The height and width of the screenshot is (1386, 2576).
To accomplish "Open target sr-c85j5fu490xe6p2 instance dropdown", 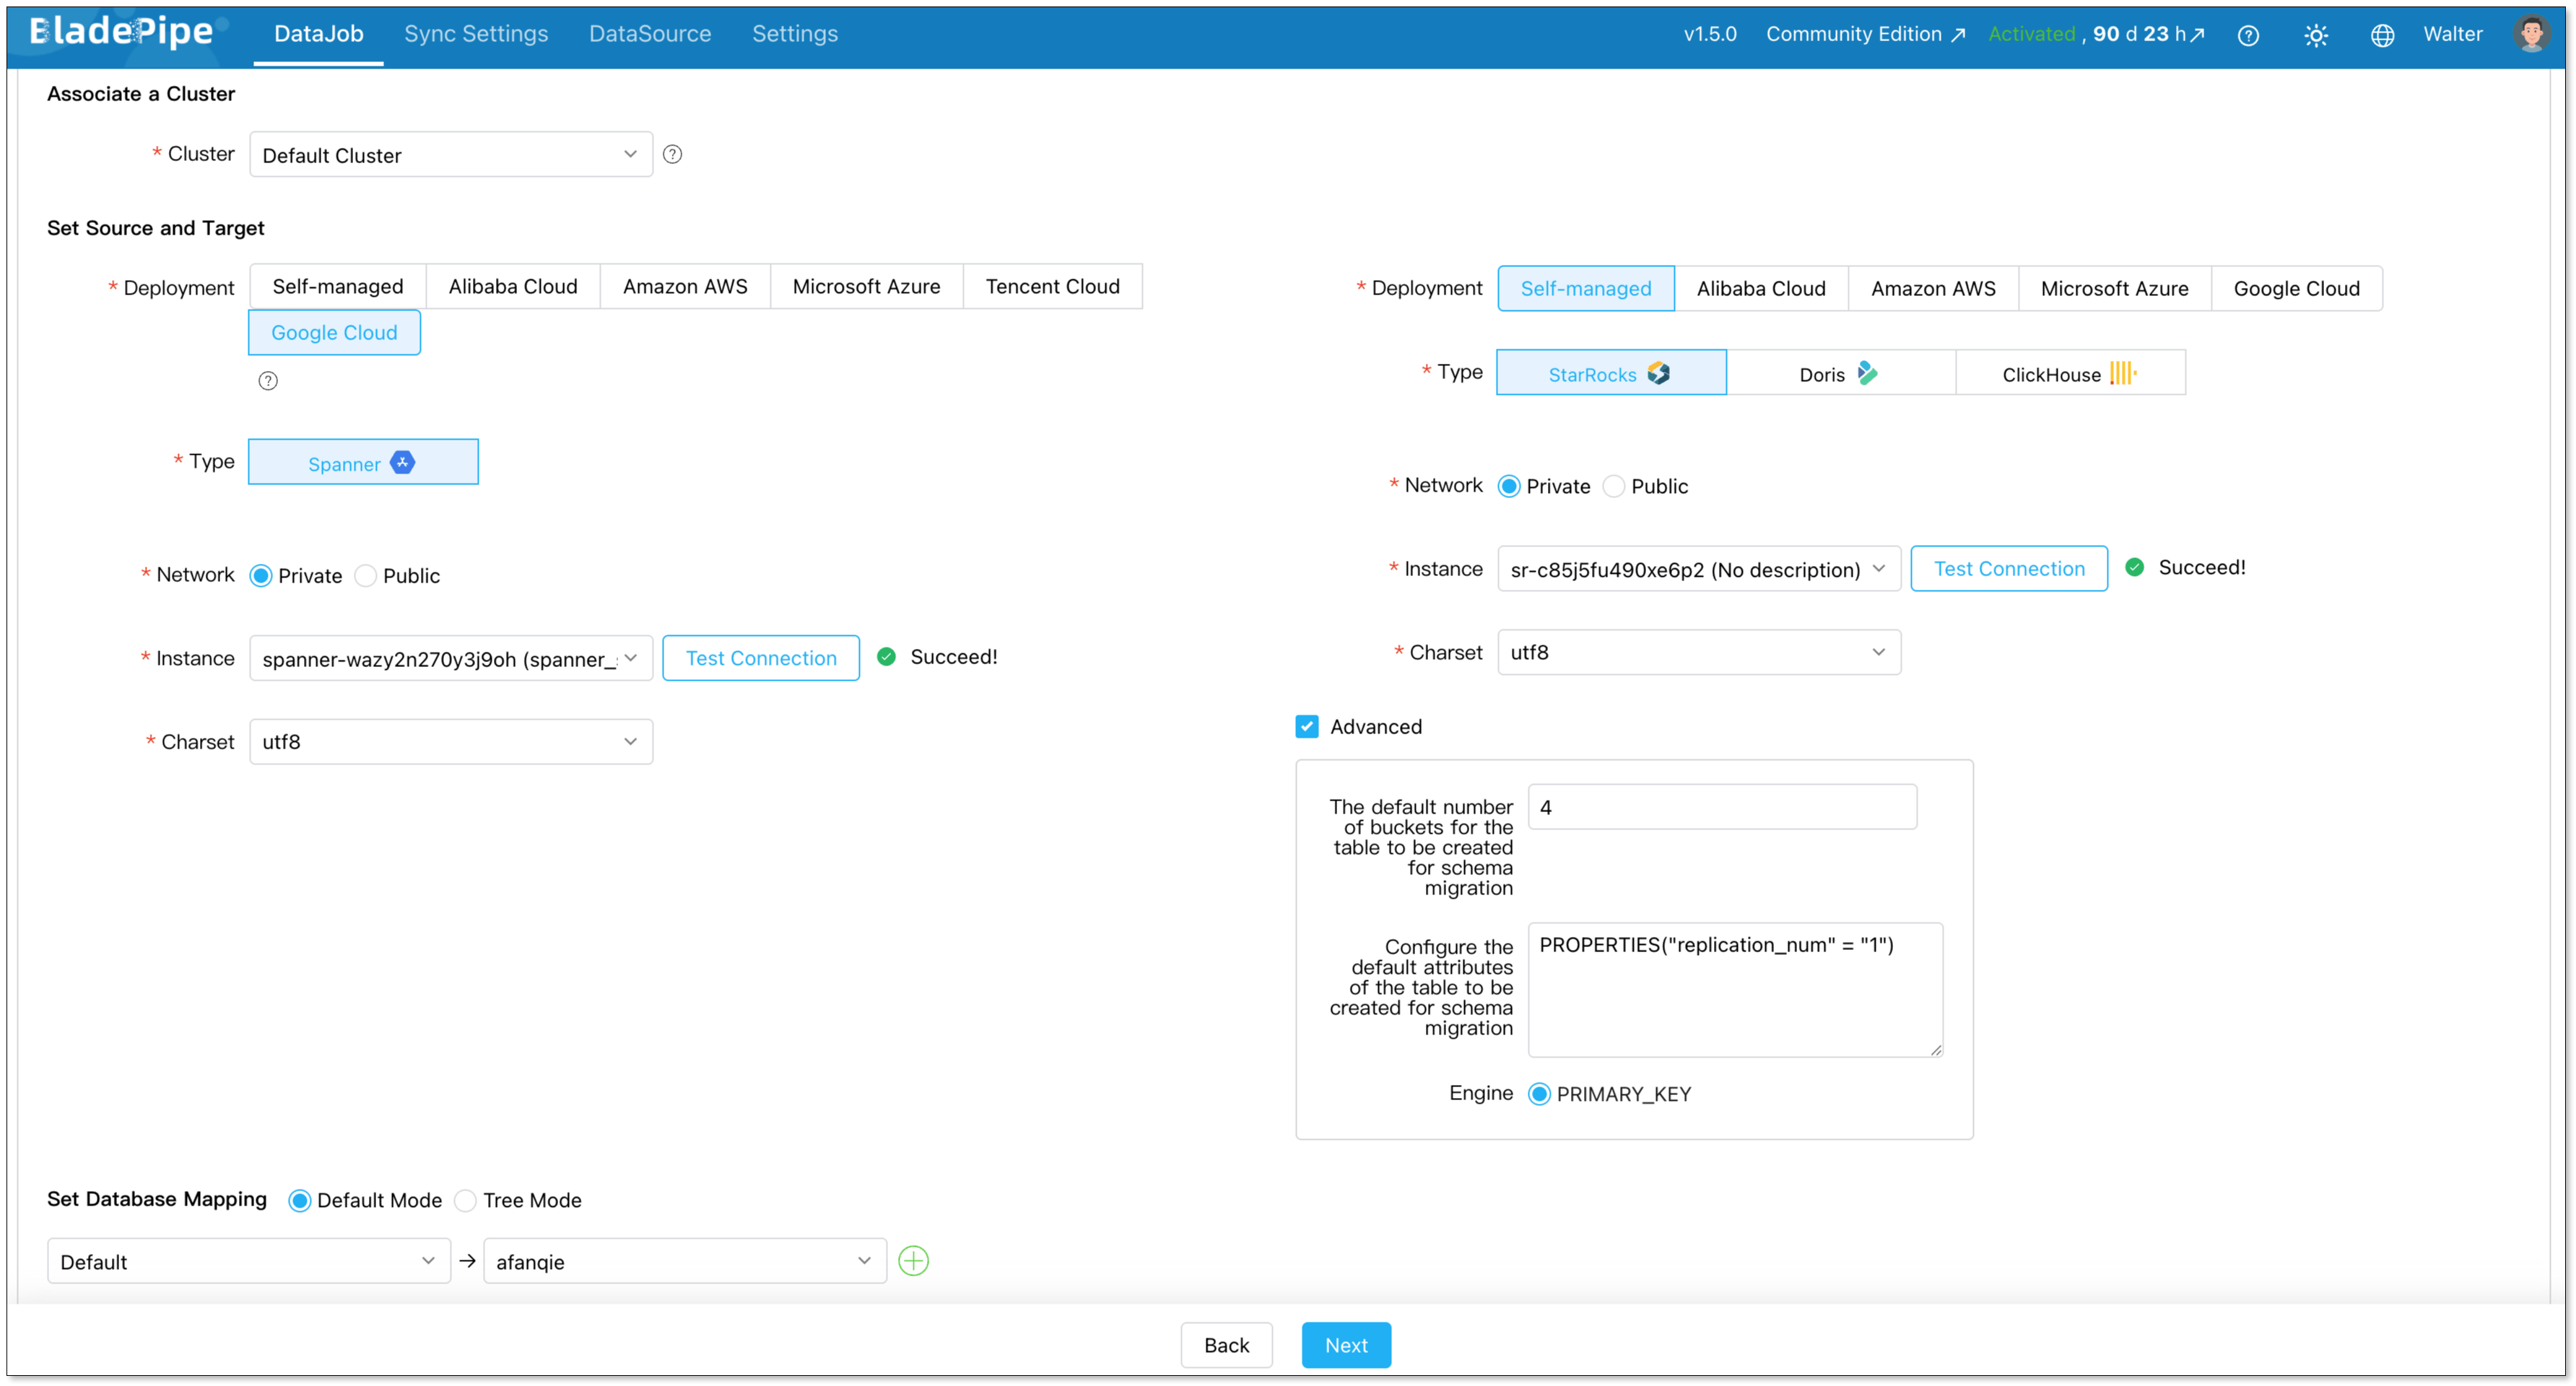I will (1698, 569).
